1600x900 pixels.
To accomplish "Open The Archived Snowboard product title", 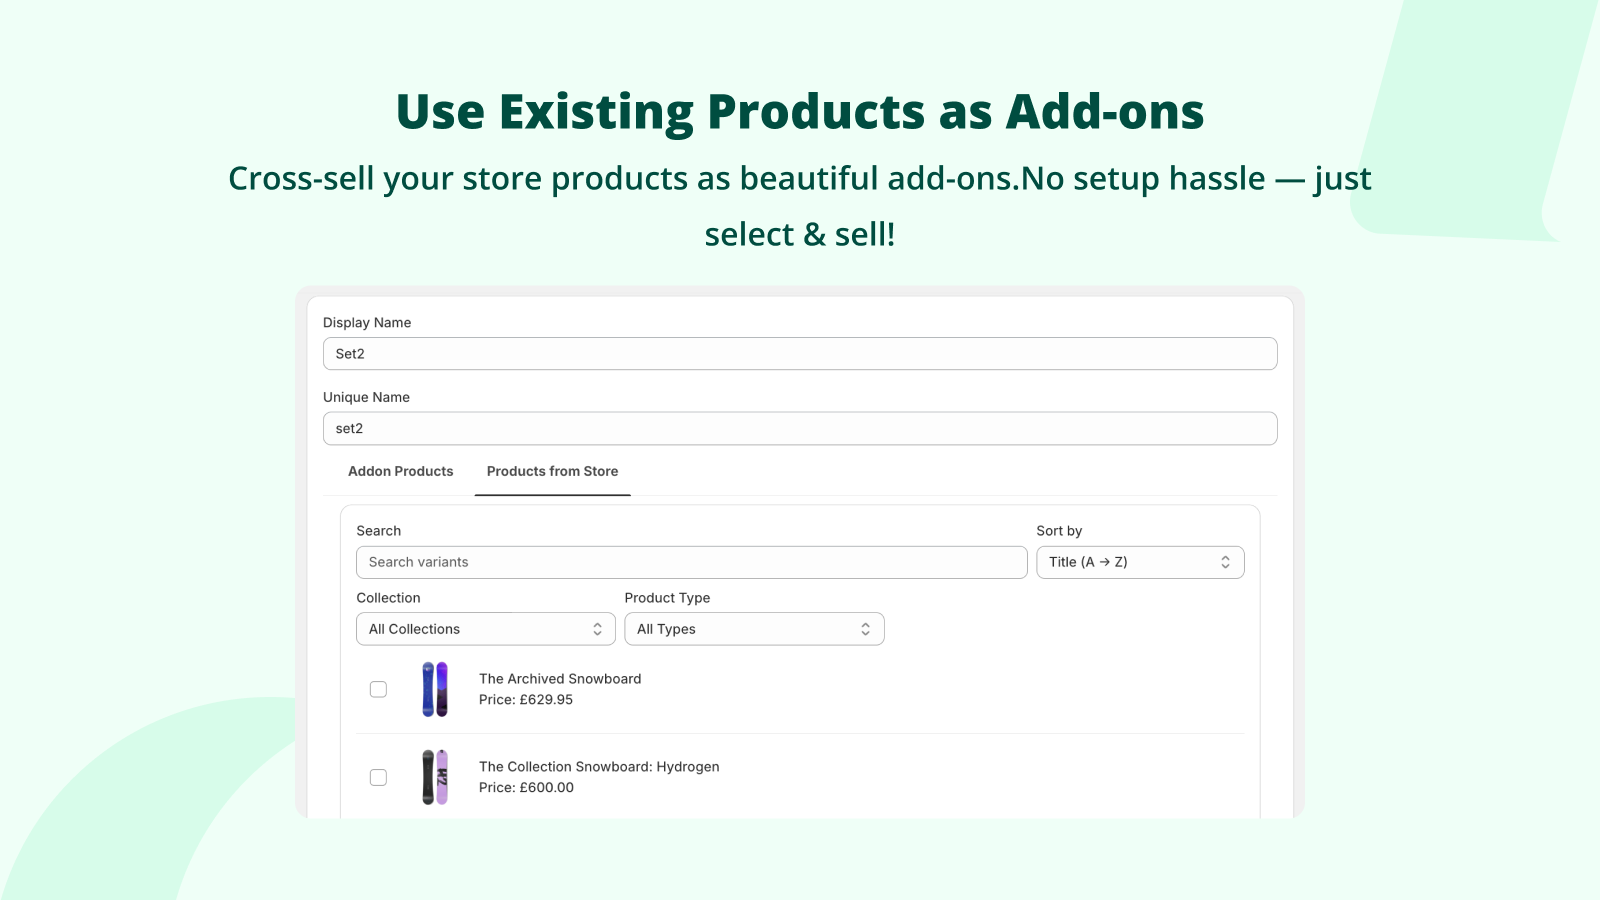I will [560, 678].
